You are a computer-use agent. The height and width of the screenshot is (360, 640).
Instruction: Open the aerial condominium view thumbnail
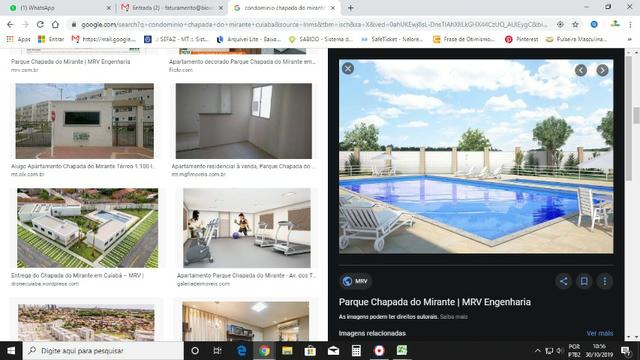pyautogui.click(x=87, y=228)
